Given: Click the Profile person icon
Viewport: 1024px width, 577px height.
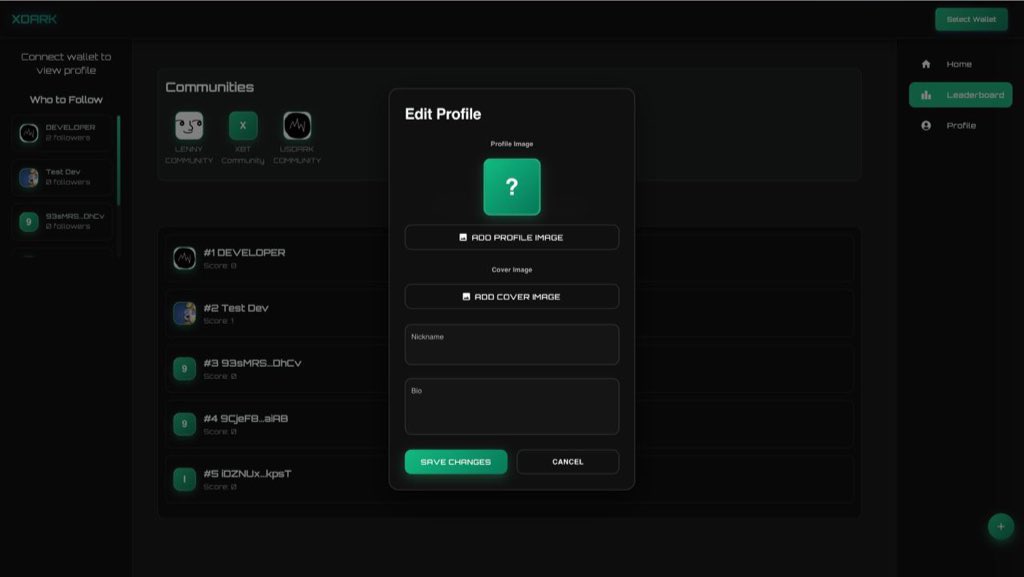Looking at the screenshot, I should (925, 125).
